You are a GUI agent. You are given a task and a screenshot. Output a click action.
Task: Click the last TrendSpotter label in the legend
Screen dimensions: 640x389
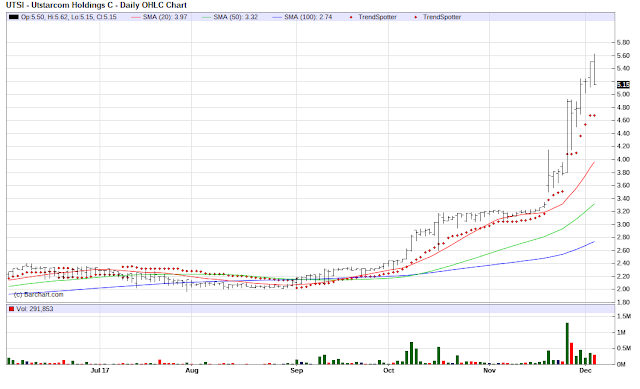(442, 17)
